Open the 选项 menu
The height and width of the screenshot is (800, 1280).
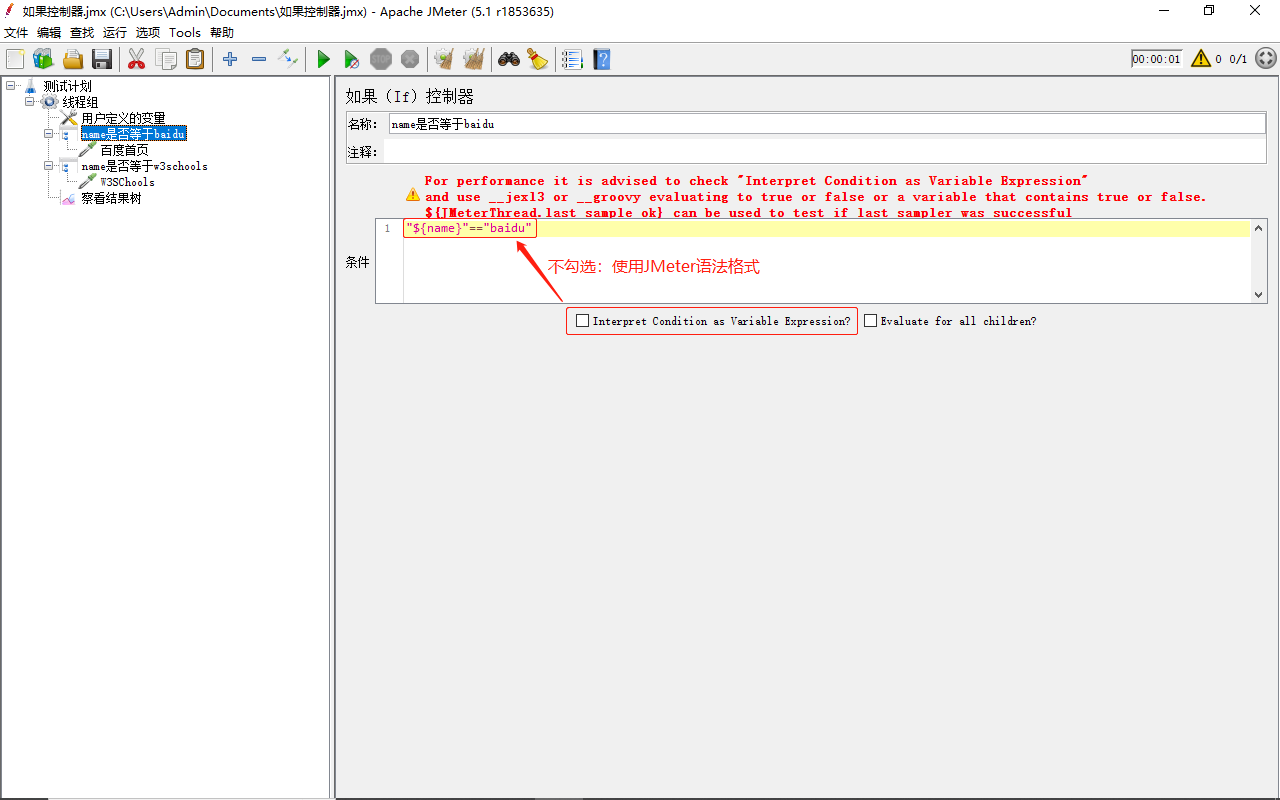click(x=148, y=33)
